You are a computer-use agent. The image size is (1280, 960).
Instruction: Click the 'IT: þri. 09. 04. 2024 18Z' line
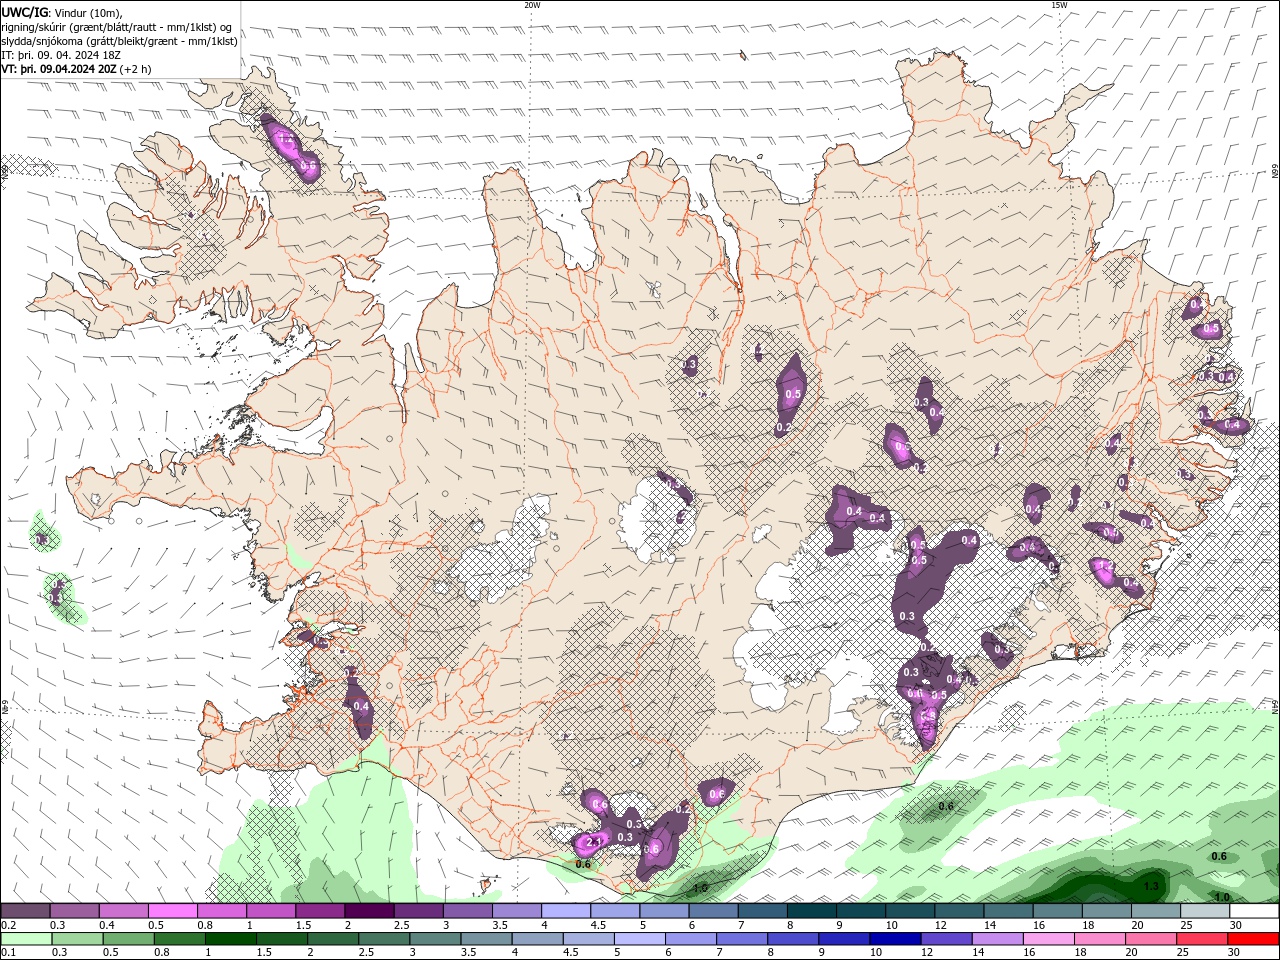61,55
